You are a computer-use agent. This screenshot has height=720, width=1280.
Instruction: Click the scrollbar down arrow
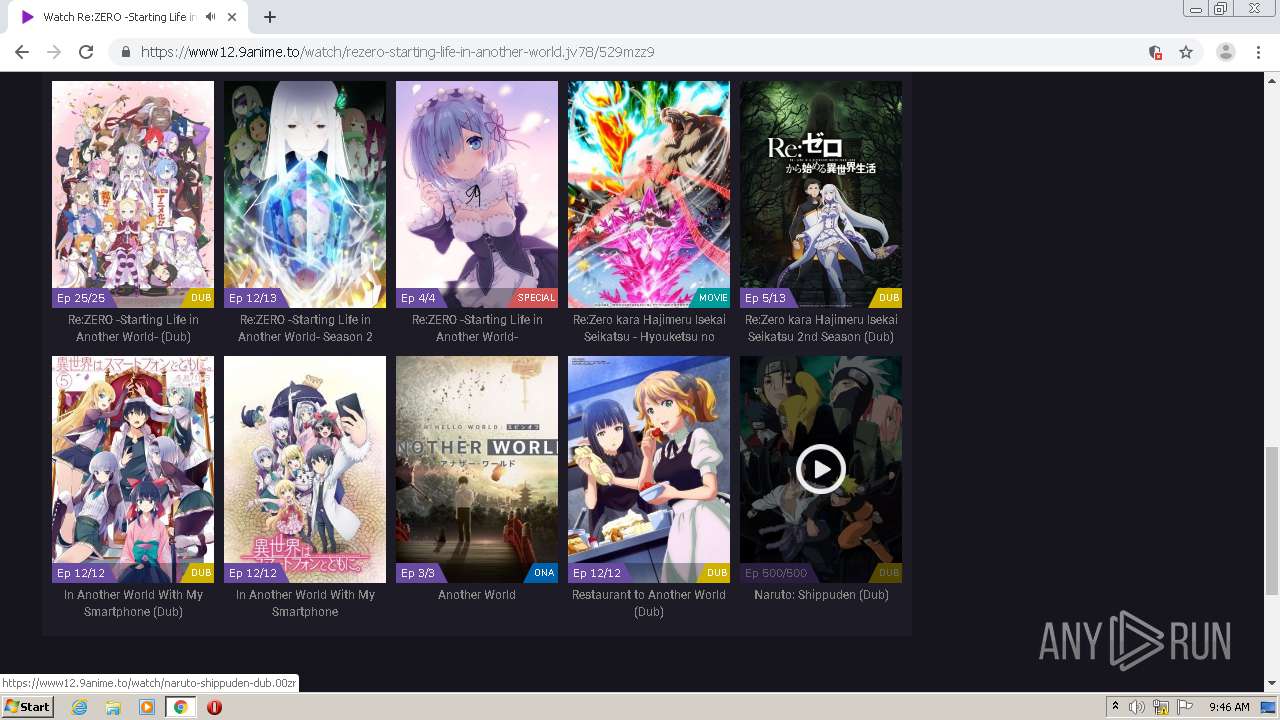click(1271, 684)
